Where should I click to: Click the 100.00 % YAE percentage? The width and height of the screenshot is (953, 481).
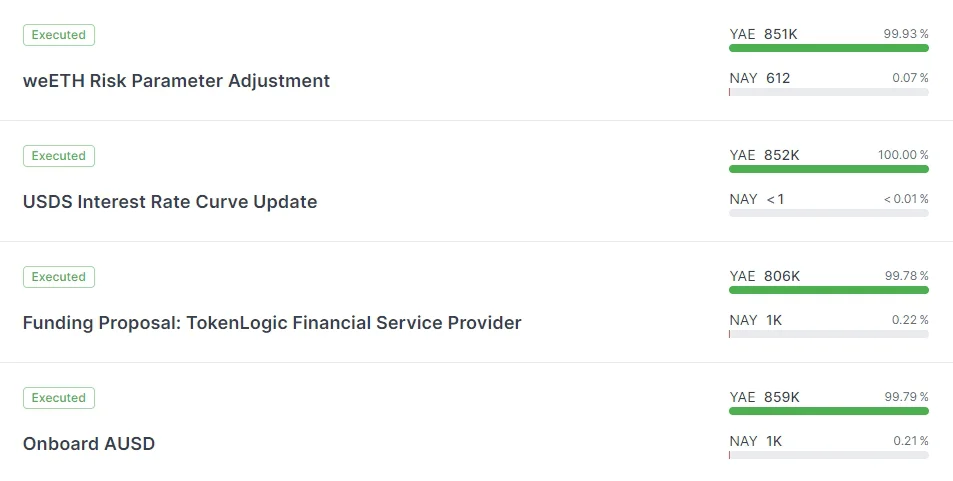tap(903, 155)
